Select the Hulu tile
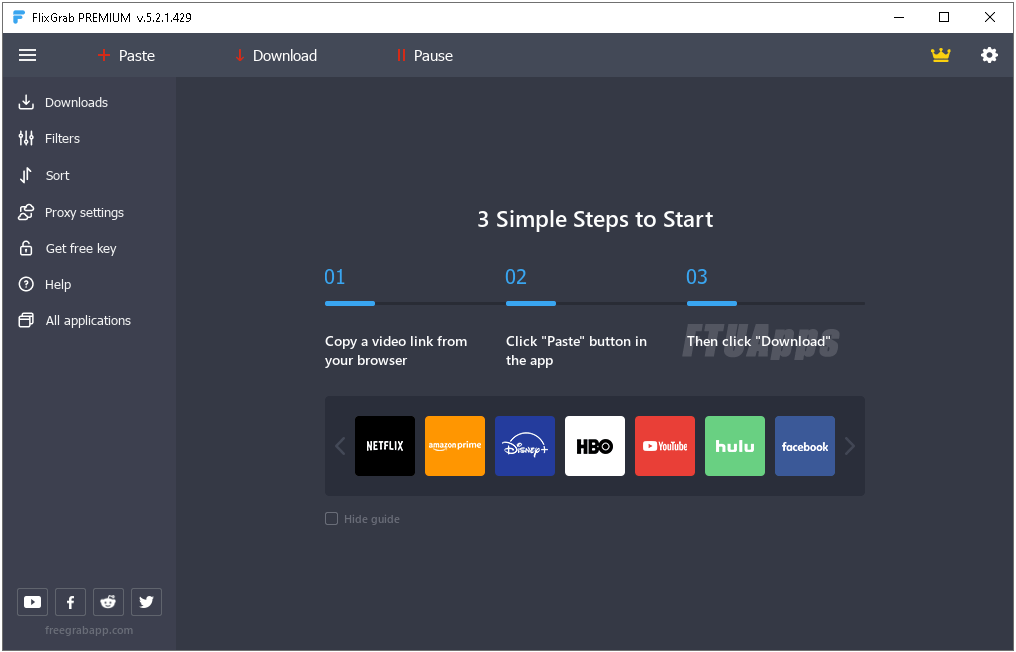The width and height of the screenshot is (1016, 652). click(735, 446)
